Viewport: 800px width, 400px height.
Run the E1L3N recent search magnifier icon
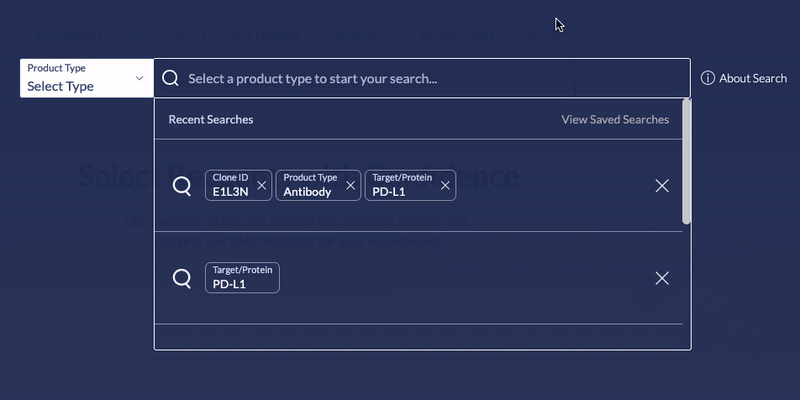tap(182, 186)
